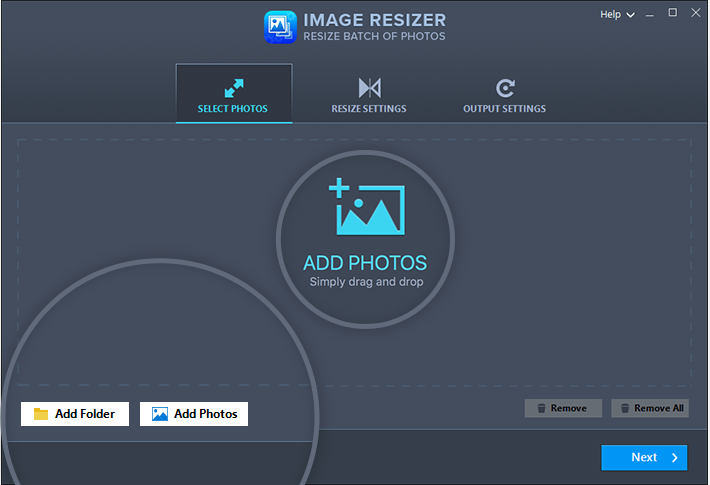Switch to the Resize Settings tab
This screenshot has width=710, height=485.
tap(369, 93)
